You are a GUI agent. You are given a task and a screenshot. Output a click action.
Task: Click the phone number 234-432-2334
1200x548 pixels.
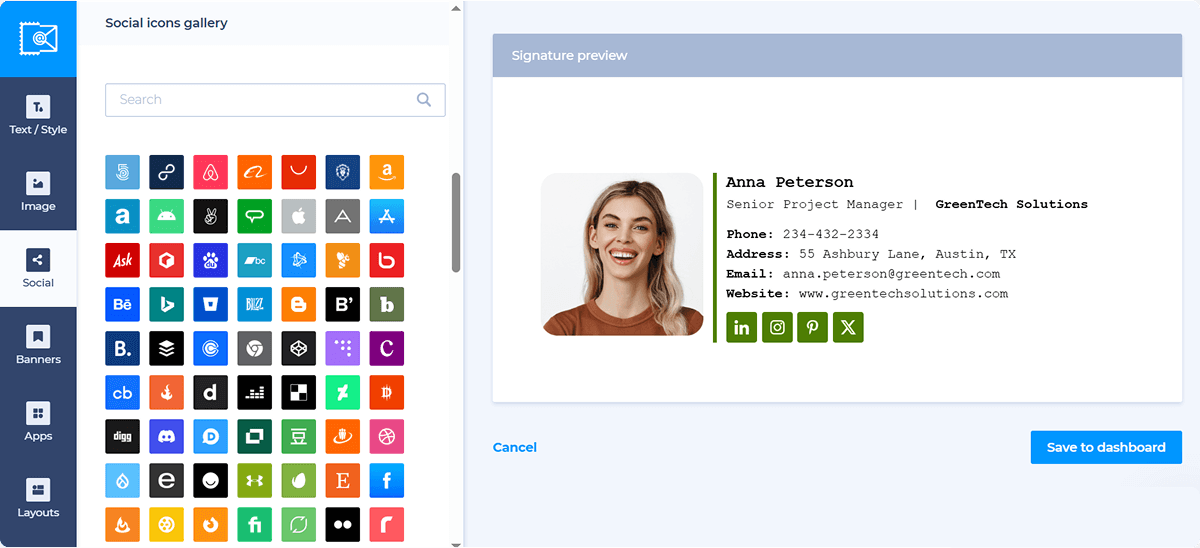[x=831, y=234]
